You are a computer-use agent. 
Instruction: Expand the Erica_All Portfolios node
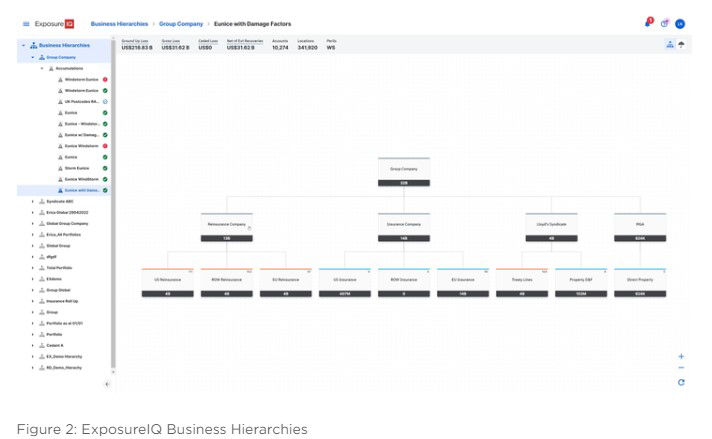32,235
